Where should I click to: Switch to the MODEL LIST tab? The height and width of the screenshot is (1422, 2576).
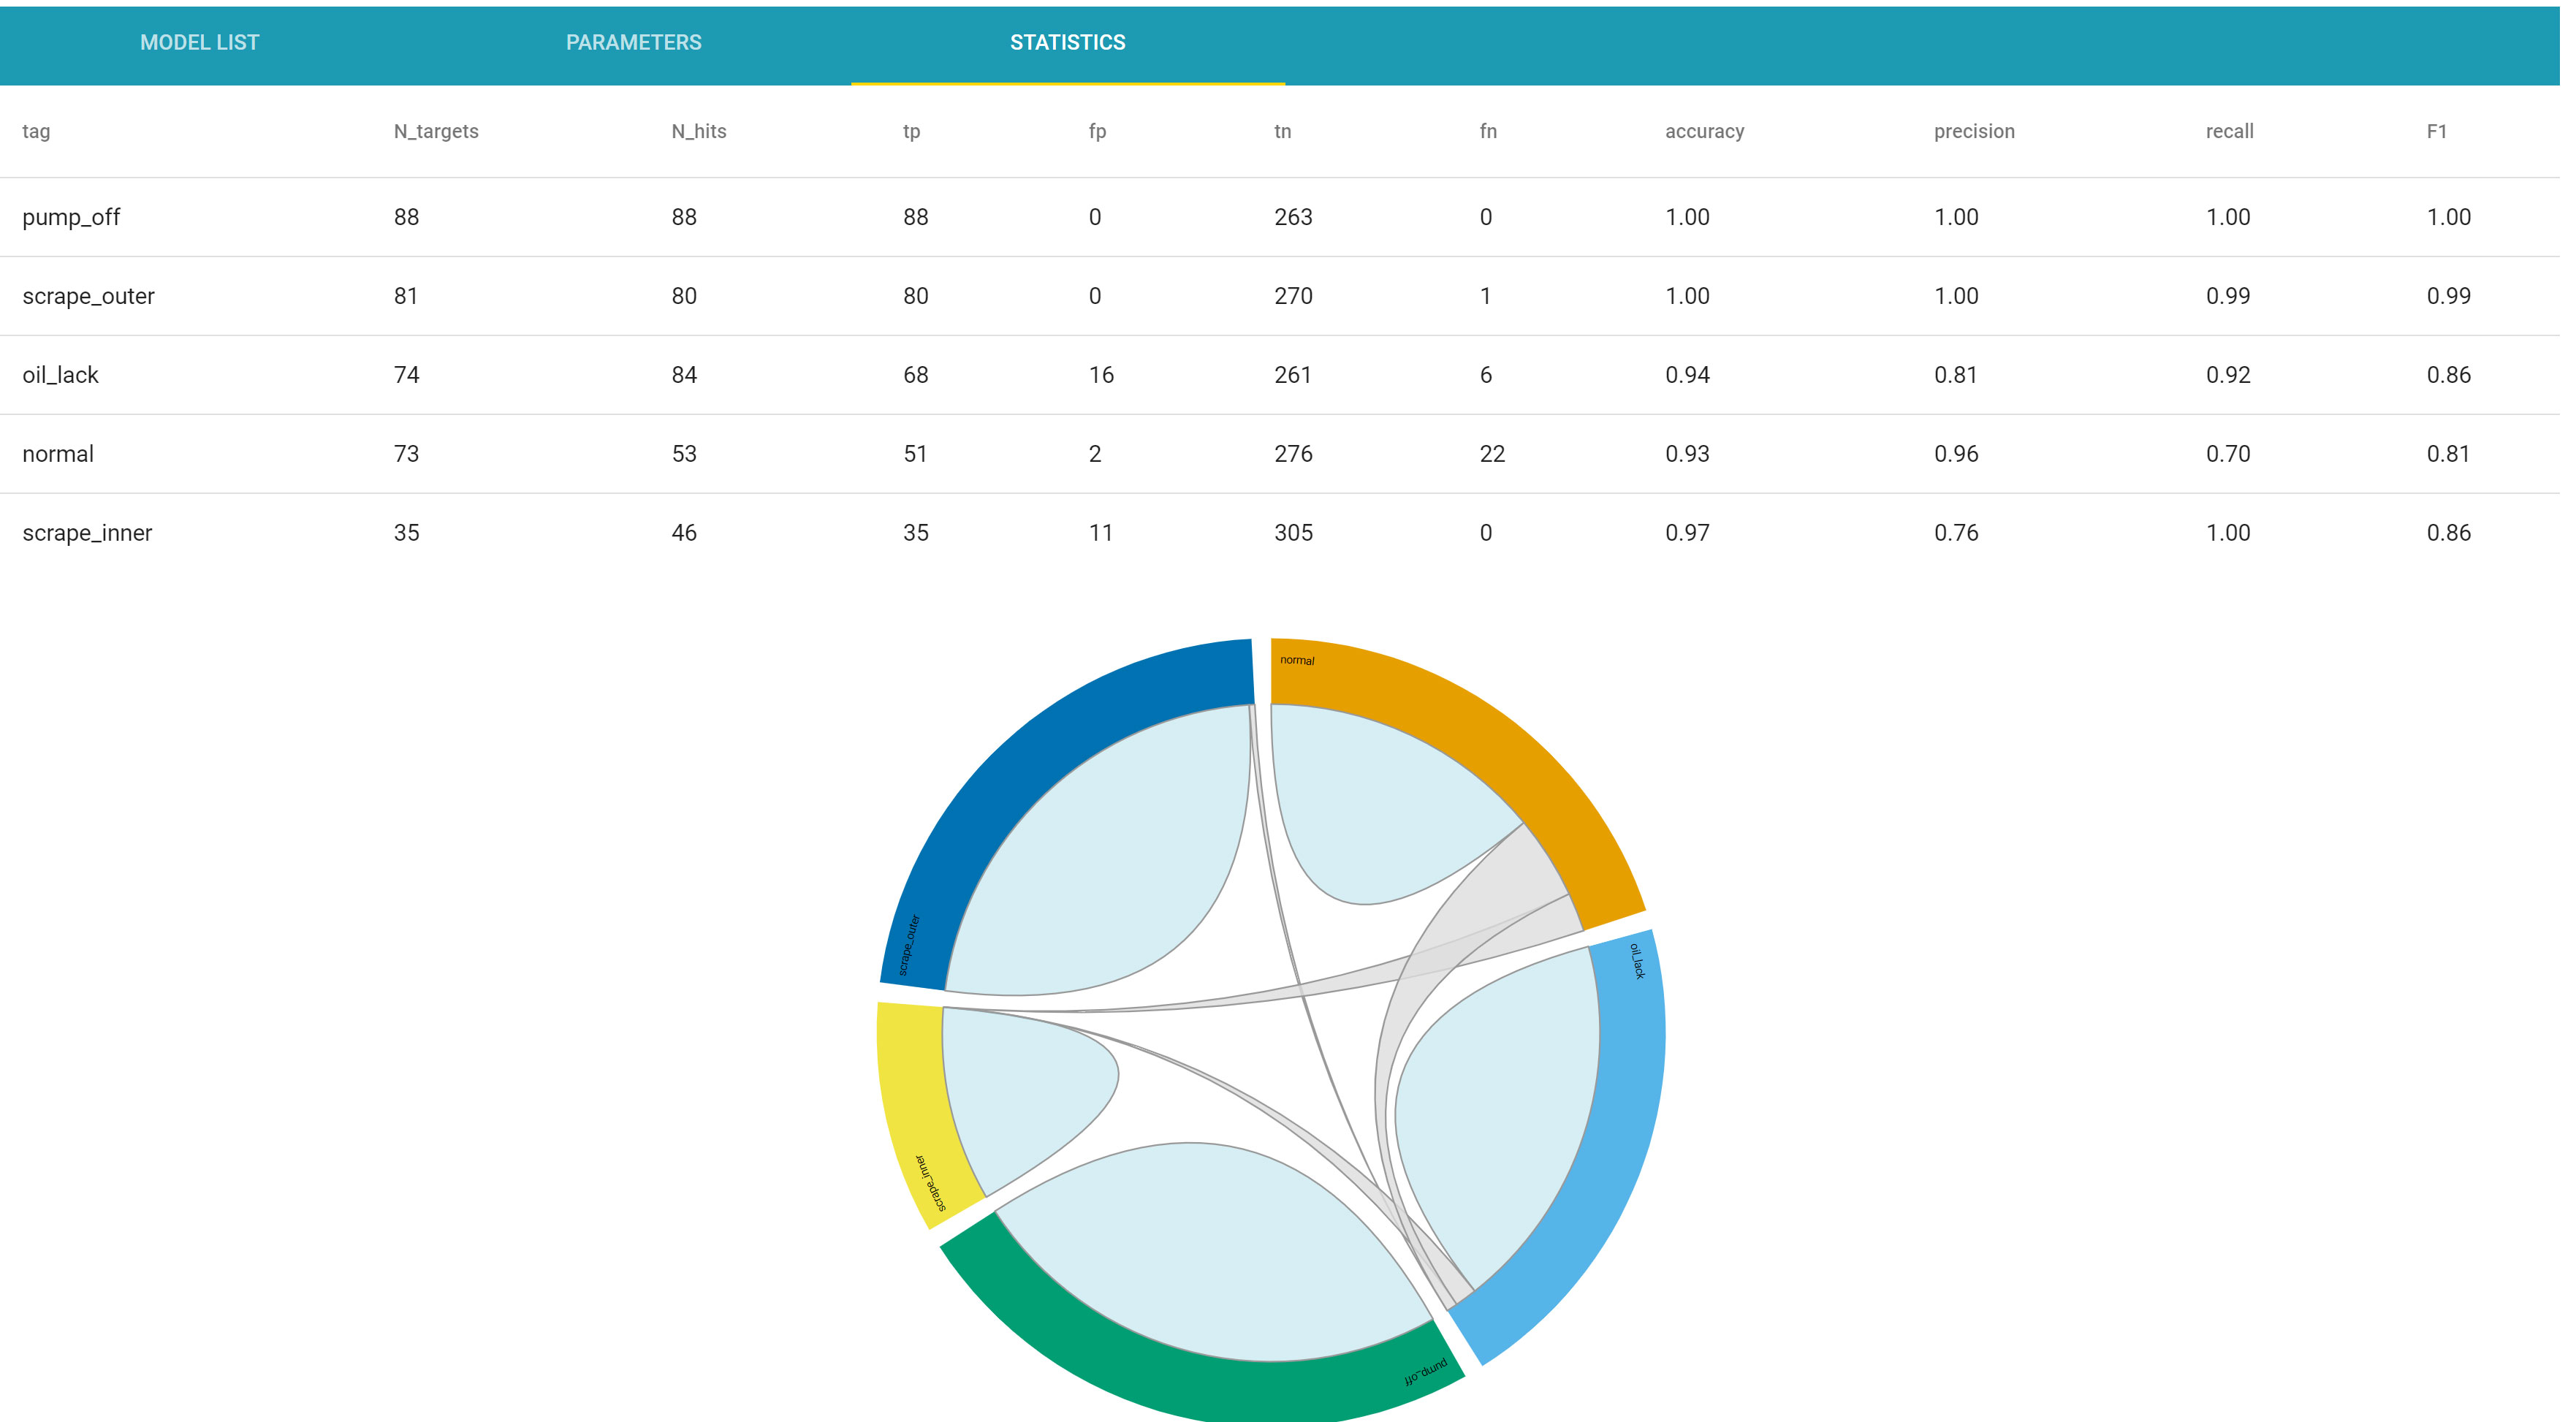(x=199, y=43)
